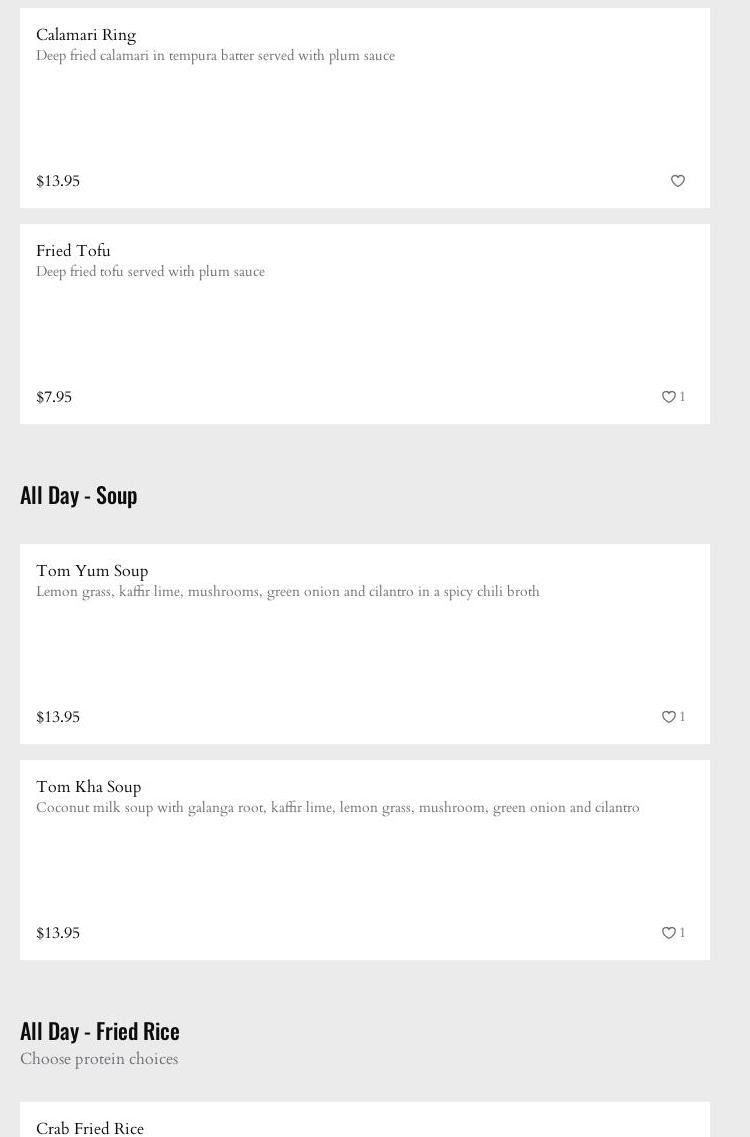The height and width of the screenshot is (1137, 750).
Task: Click the Tom Kha Soup heart icon
Action: (669, 933)
